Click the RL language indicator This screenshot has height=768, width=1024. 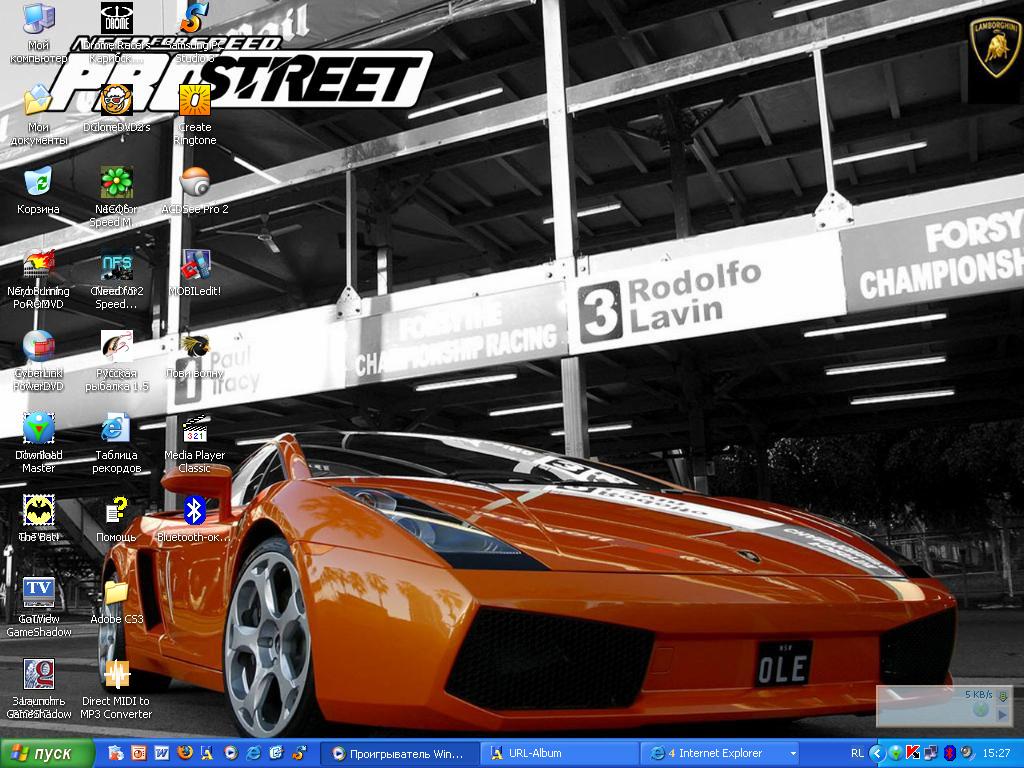857,754
